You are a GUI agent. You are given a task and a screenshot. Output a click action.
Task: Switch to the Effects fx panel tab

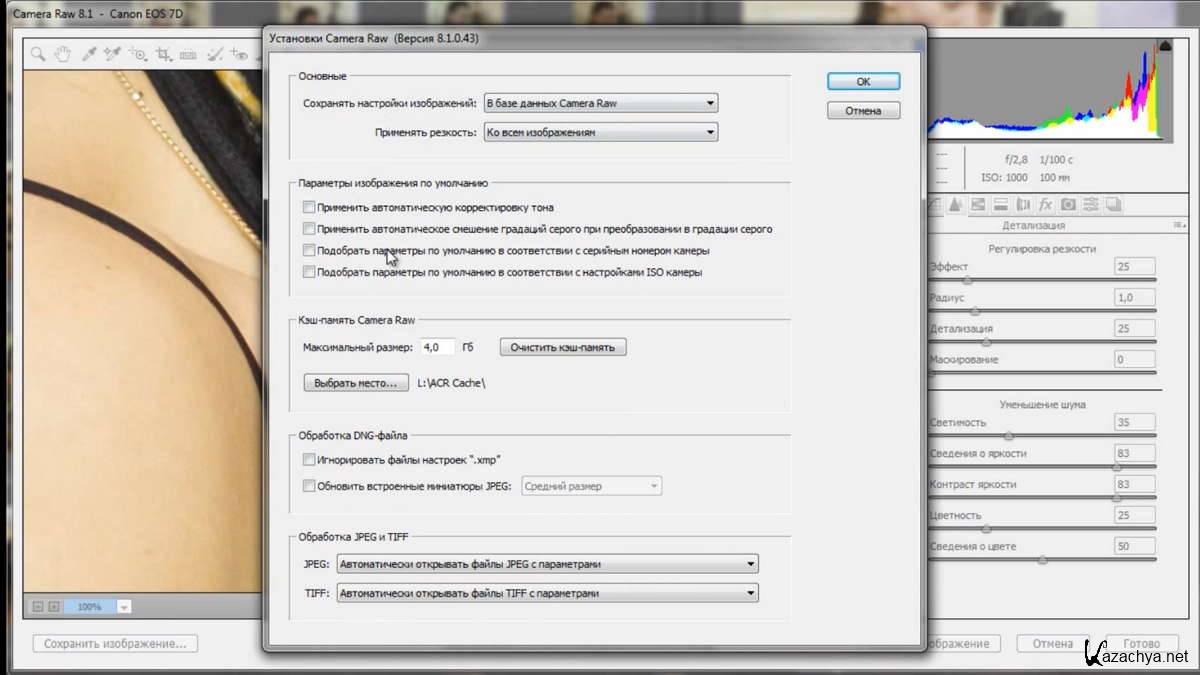[1046, 204]
